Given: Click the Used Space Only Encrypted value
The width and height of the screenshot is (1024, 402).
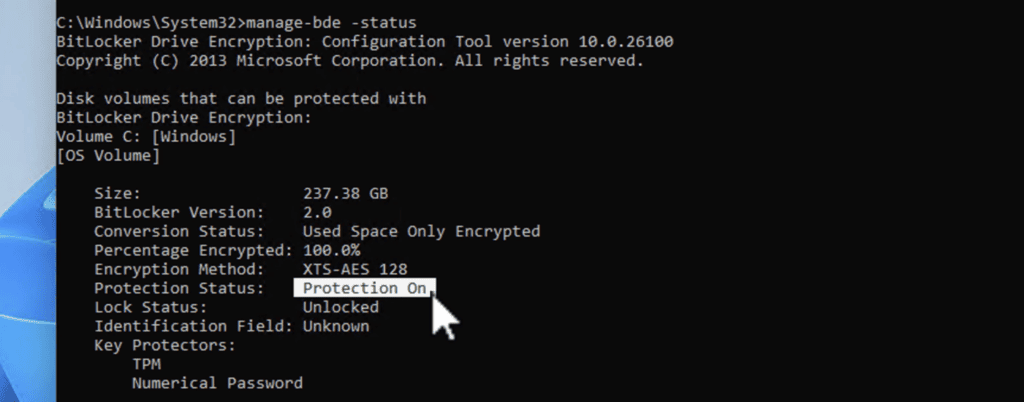Looking at the screenshot, I should point(421,232).
